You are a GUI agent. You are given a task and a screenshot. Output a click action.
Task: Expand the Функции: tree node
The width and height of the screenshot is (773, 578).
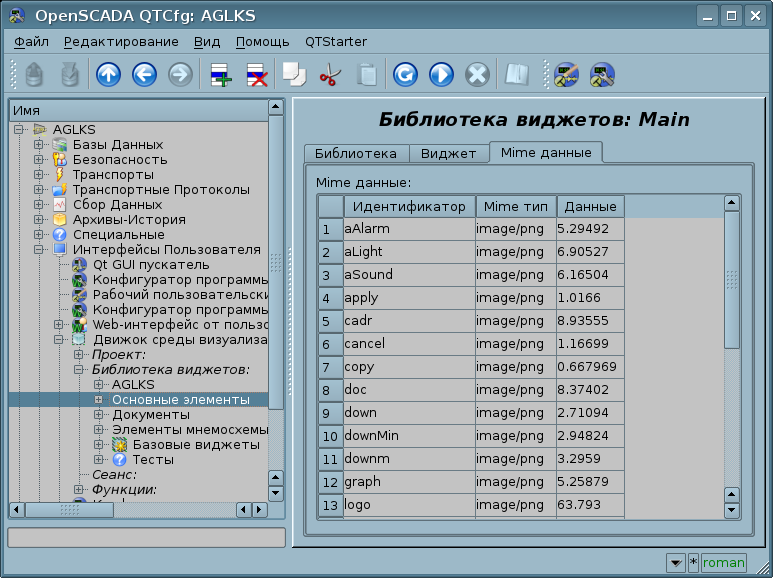(78, 489)
